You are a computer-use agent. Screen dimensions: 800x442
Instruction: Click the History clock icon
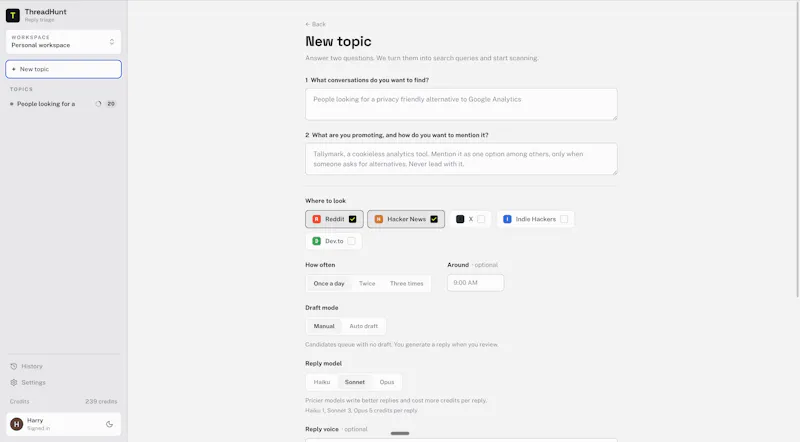click(x=14, y=366)
